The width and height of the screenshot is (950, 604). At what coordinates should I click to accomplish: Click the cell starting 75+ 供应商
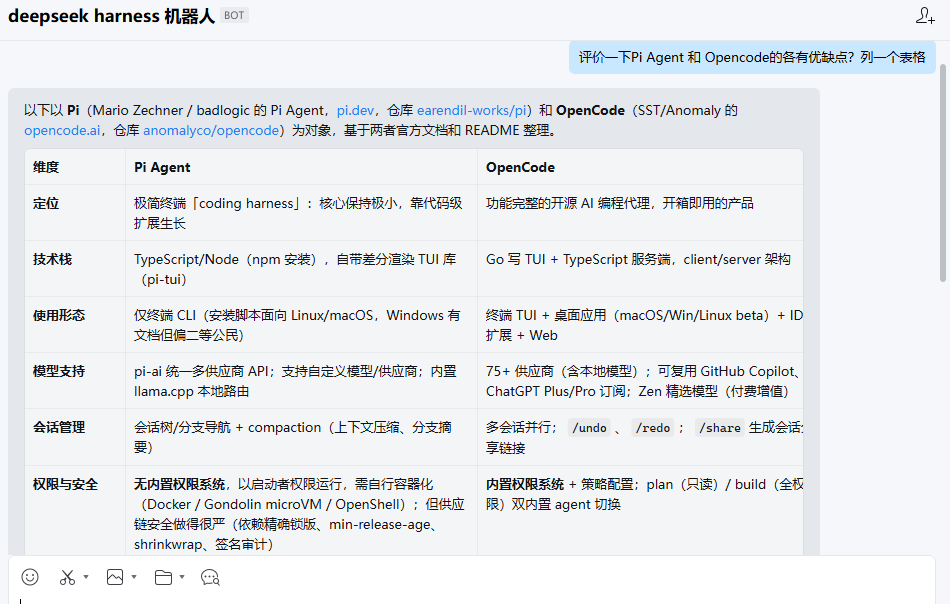(640, 381)
